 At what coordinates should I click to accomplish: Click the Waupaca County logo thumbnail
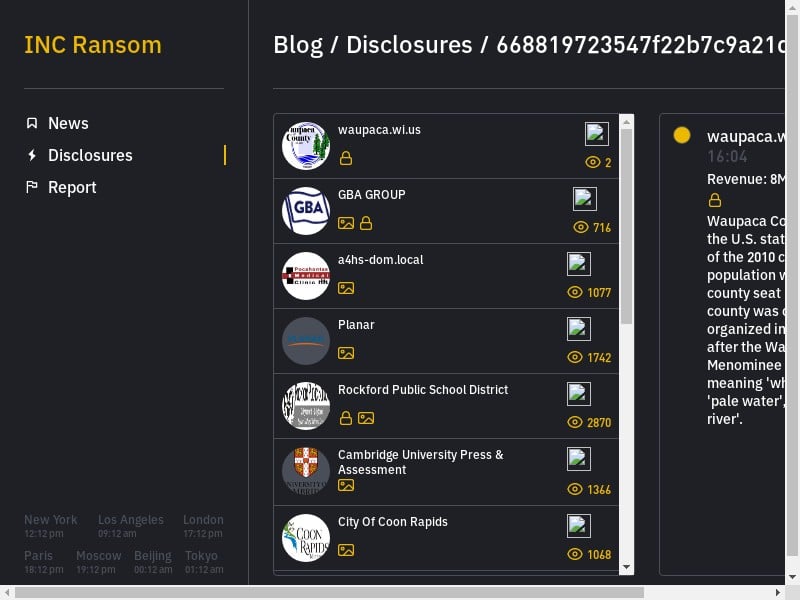click(306, 145)
